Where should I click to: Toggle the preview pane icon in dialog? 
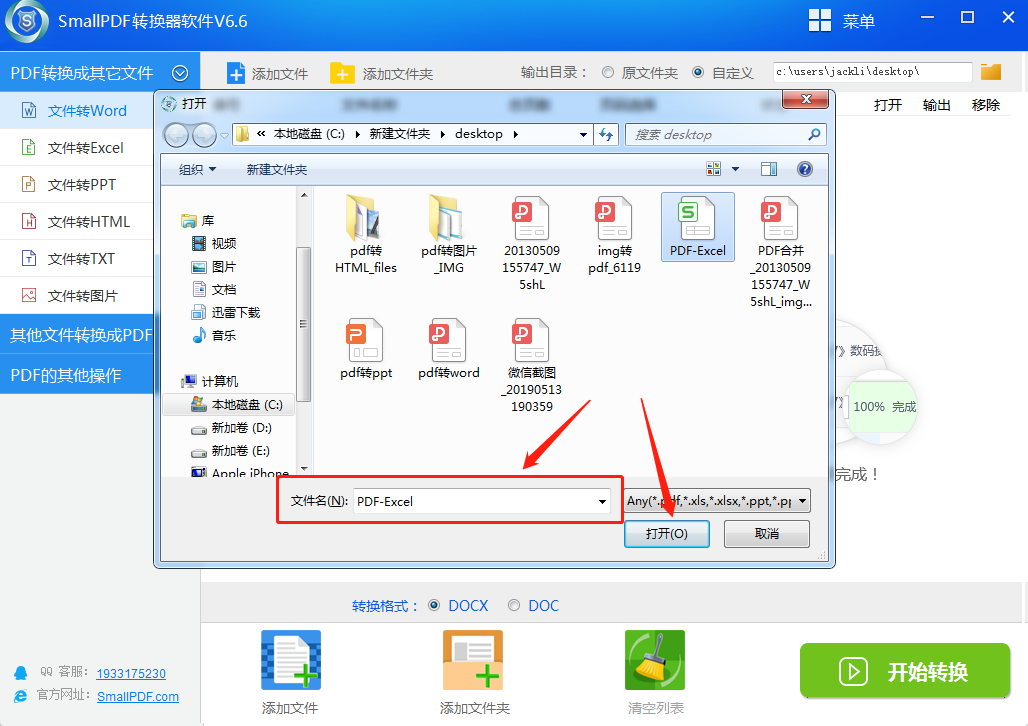pos(768,169)
